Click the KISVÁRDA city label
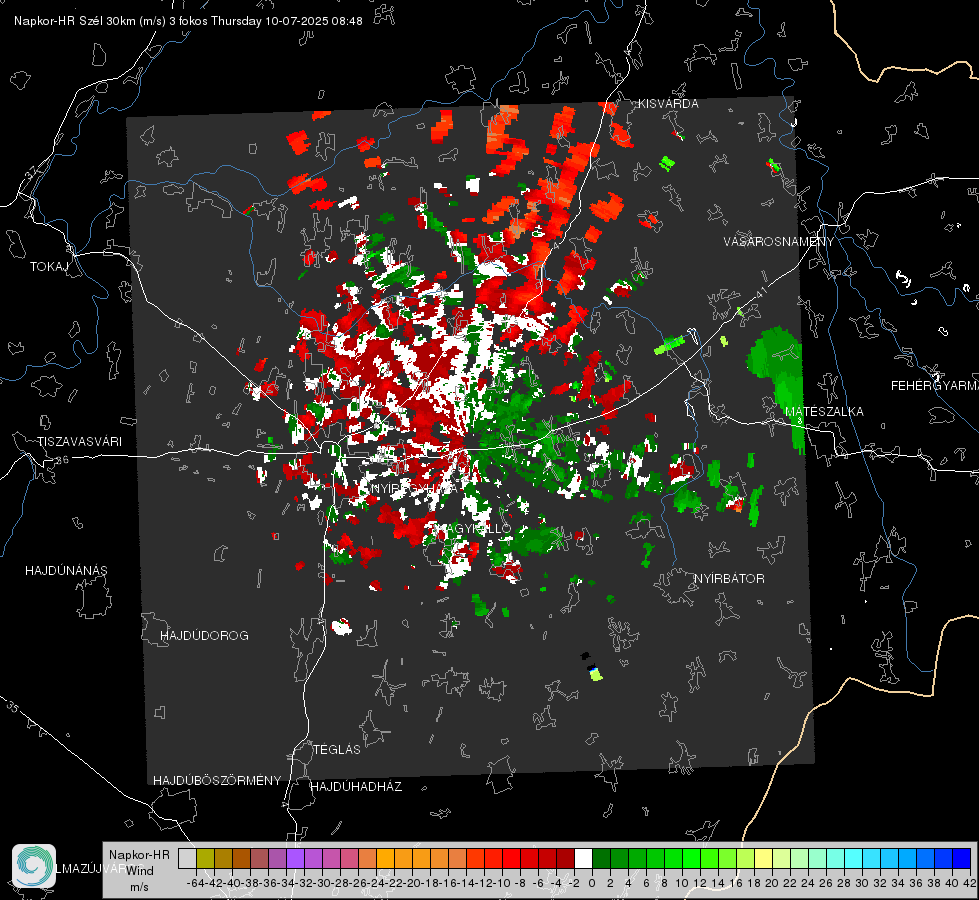Screen dimensions: 979x900 click(x=668, y=104)
